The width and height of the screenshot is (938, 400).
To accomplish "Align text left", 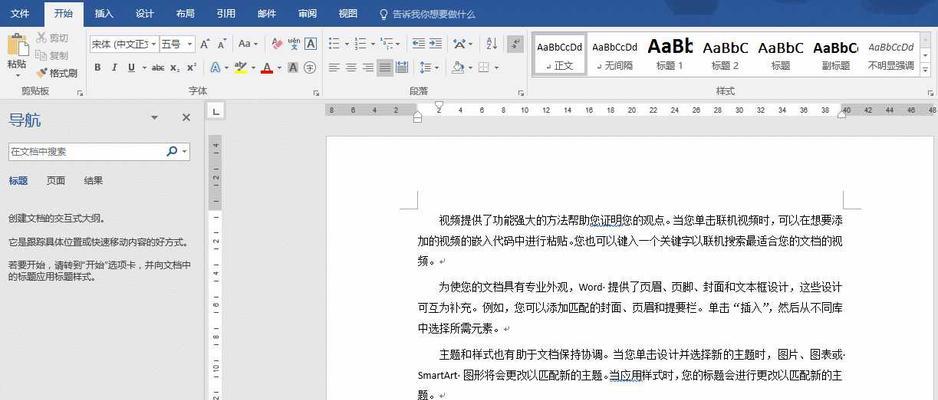I will [x=334, y=68].
